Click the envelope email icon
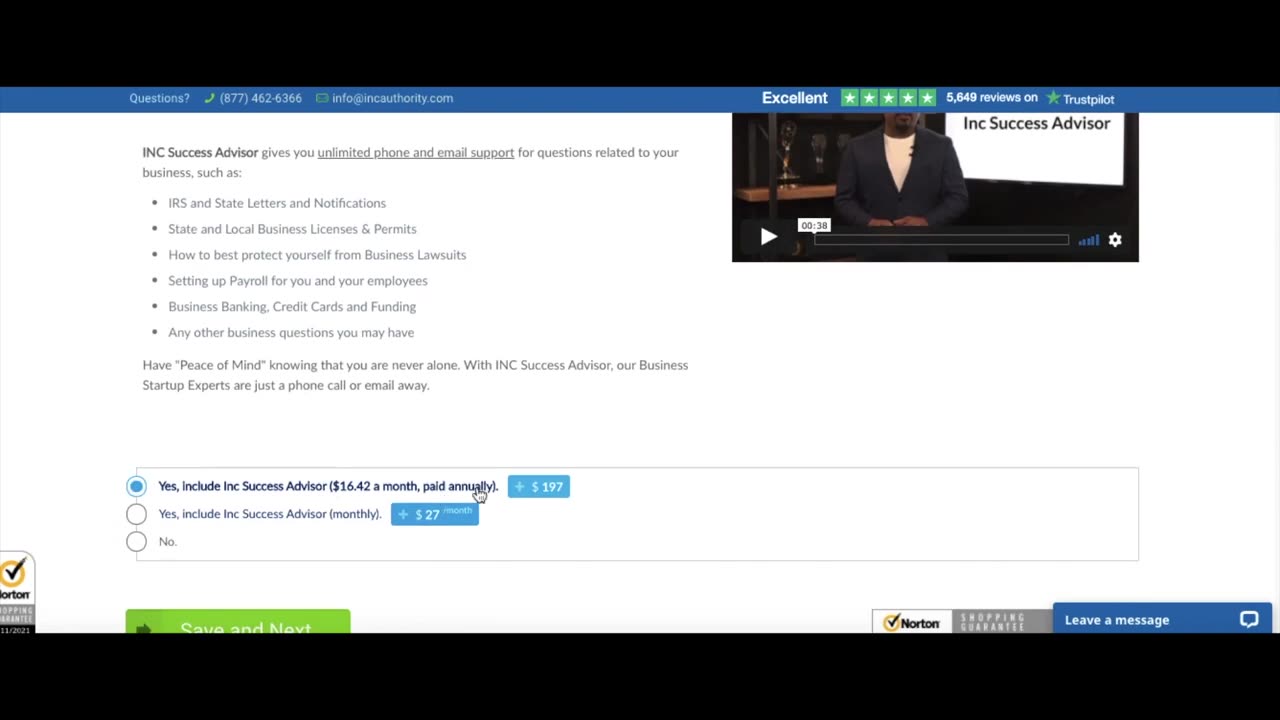1280x720 pixels. coord(322,98)
